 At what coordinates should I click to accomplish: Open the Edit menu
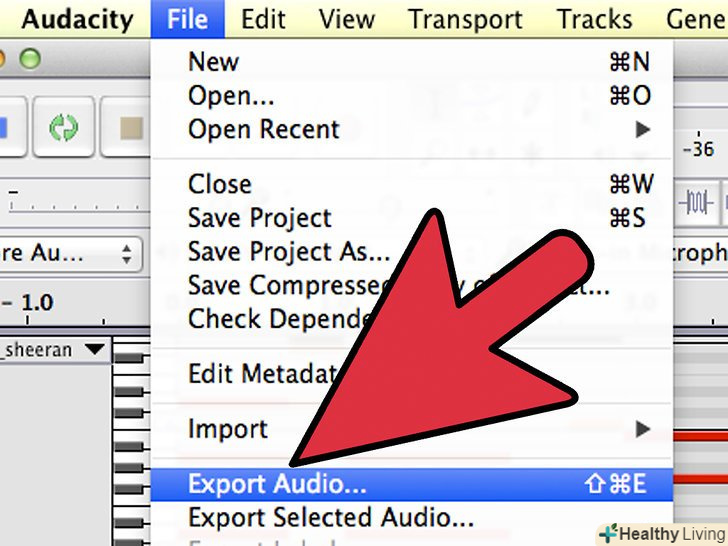click(x=263, y=19)
